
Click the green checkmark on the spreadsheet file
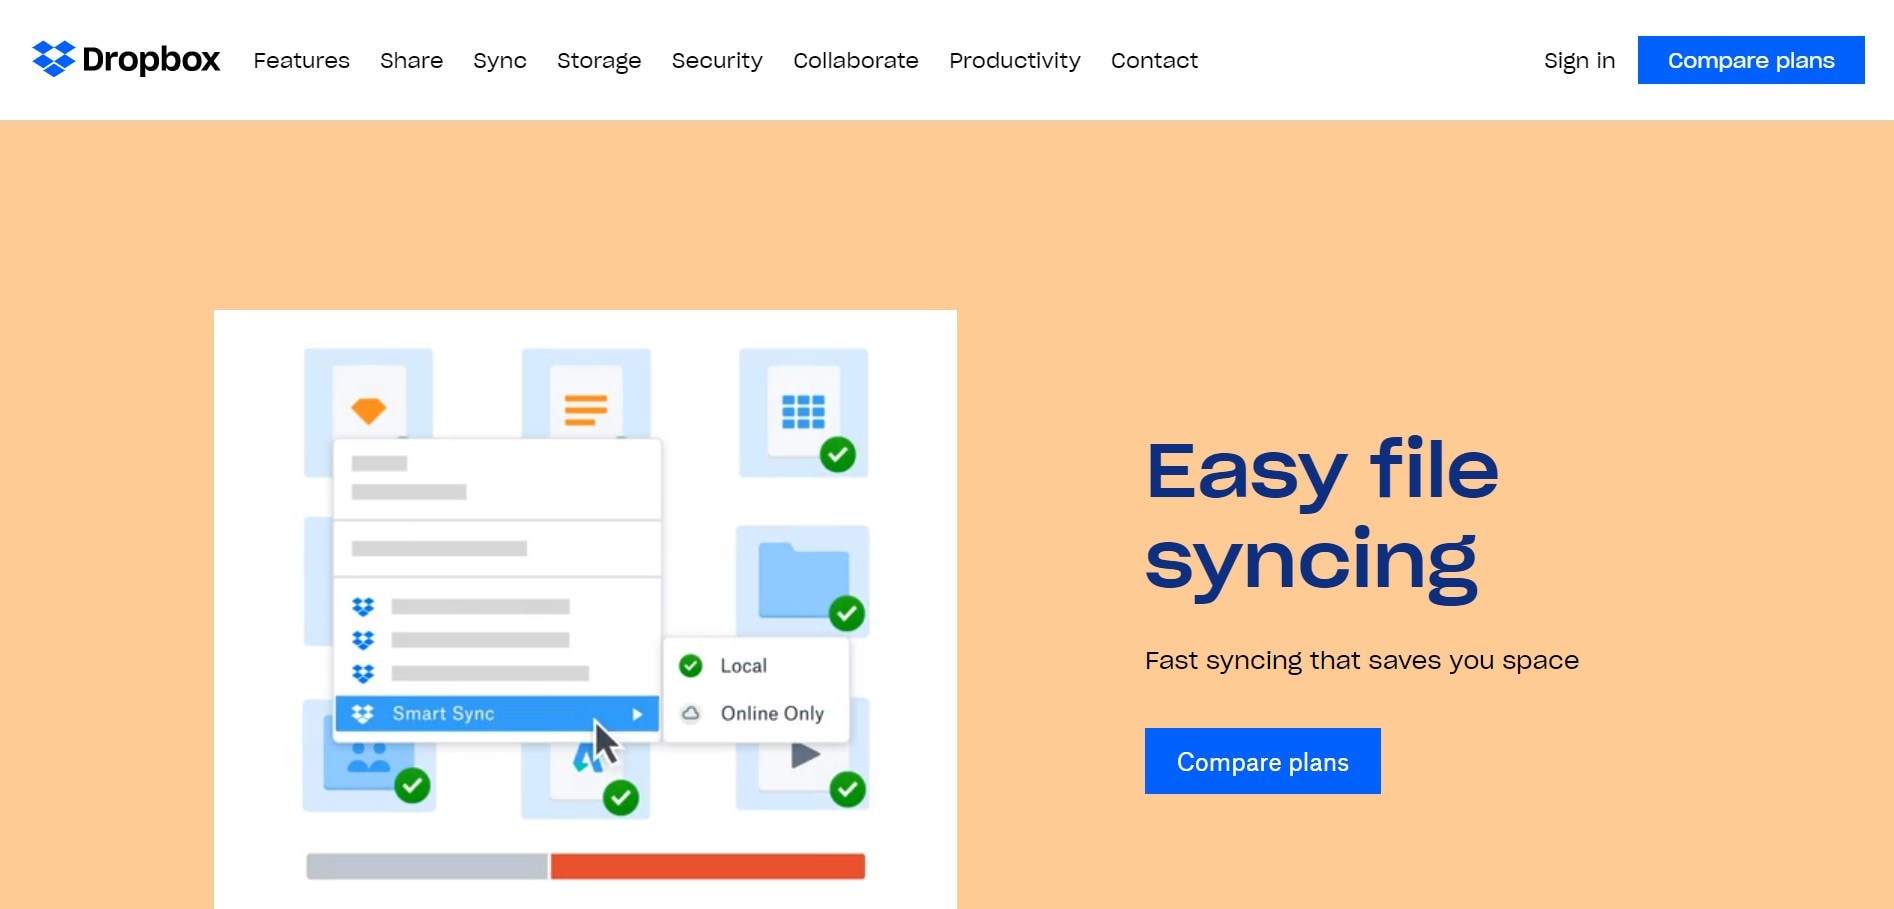[838, 455]
